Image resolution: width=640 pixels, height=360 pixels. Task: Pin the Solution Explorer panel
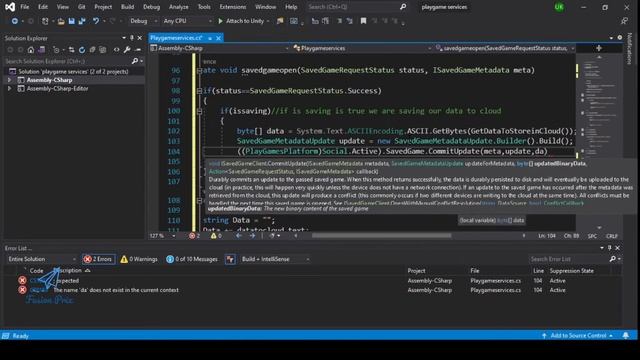coord(132,38)
